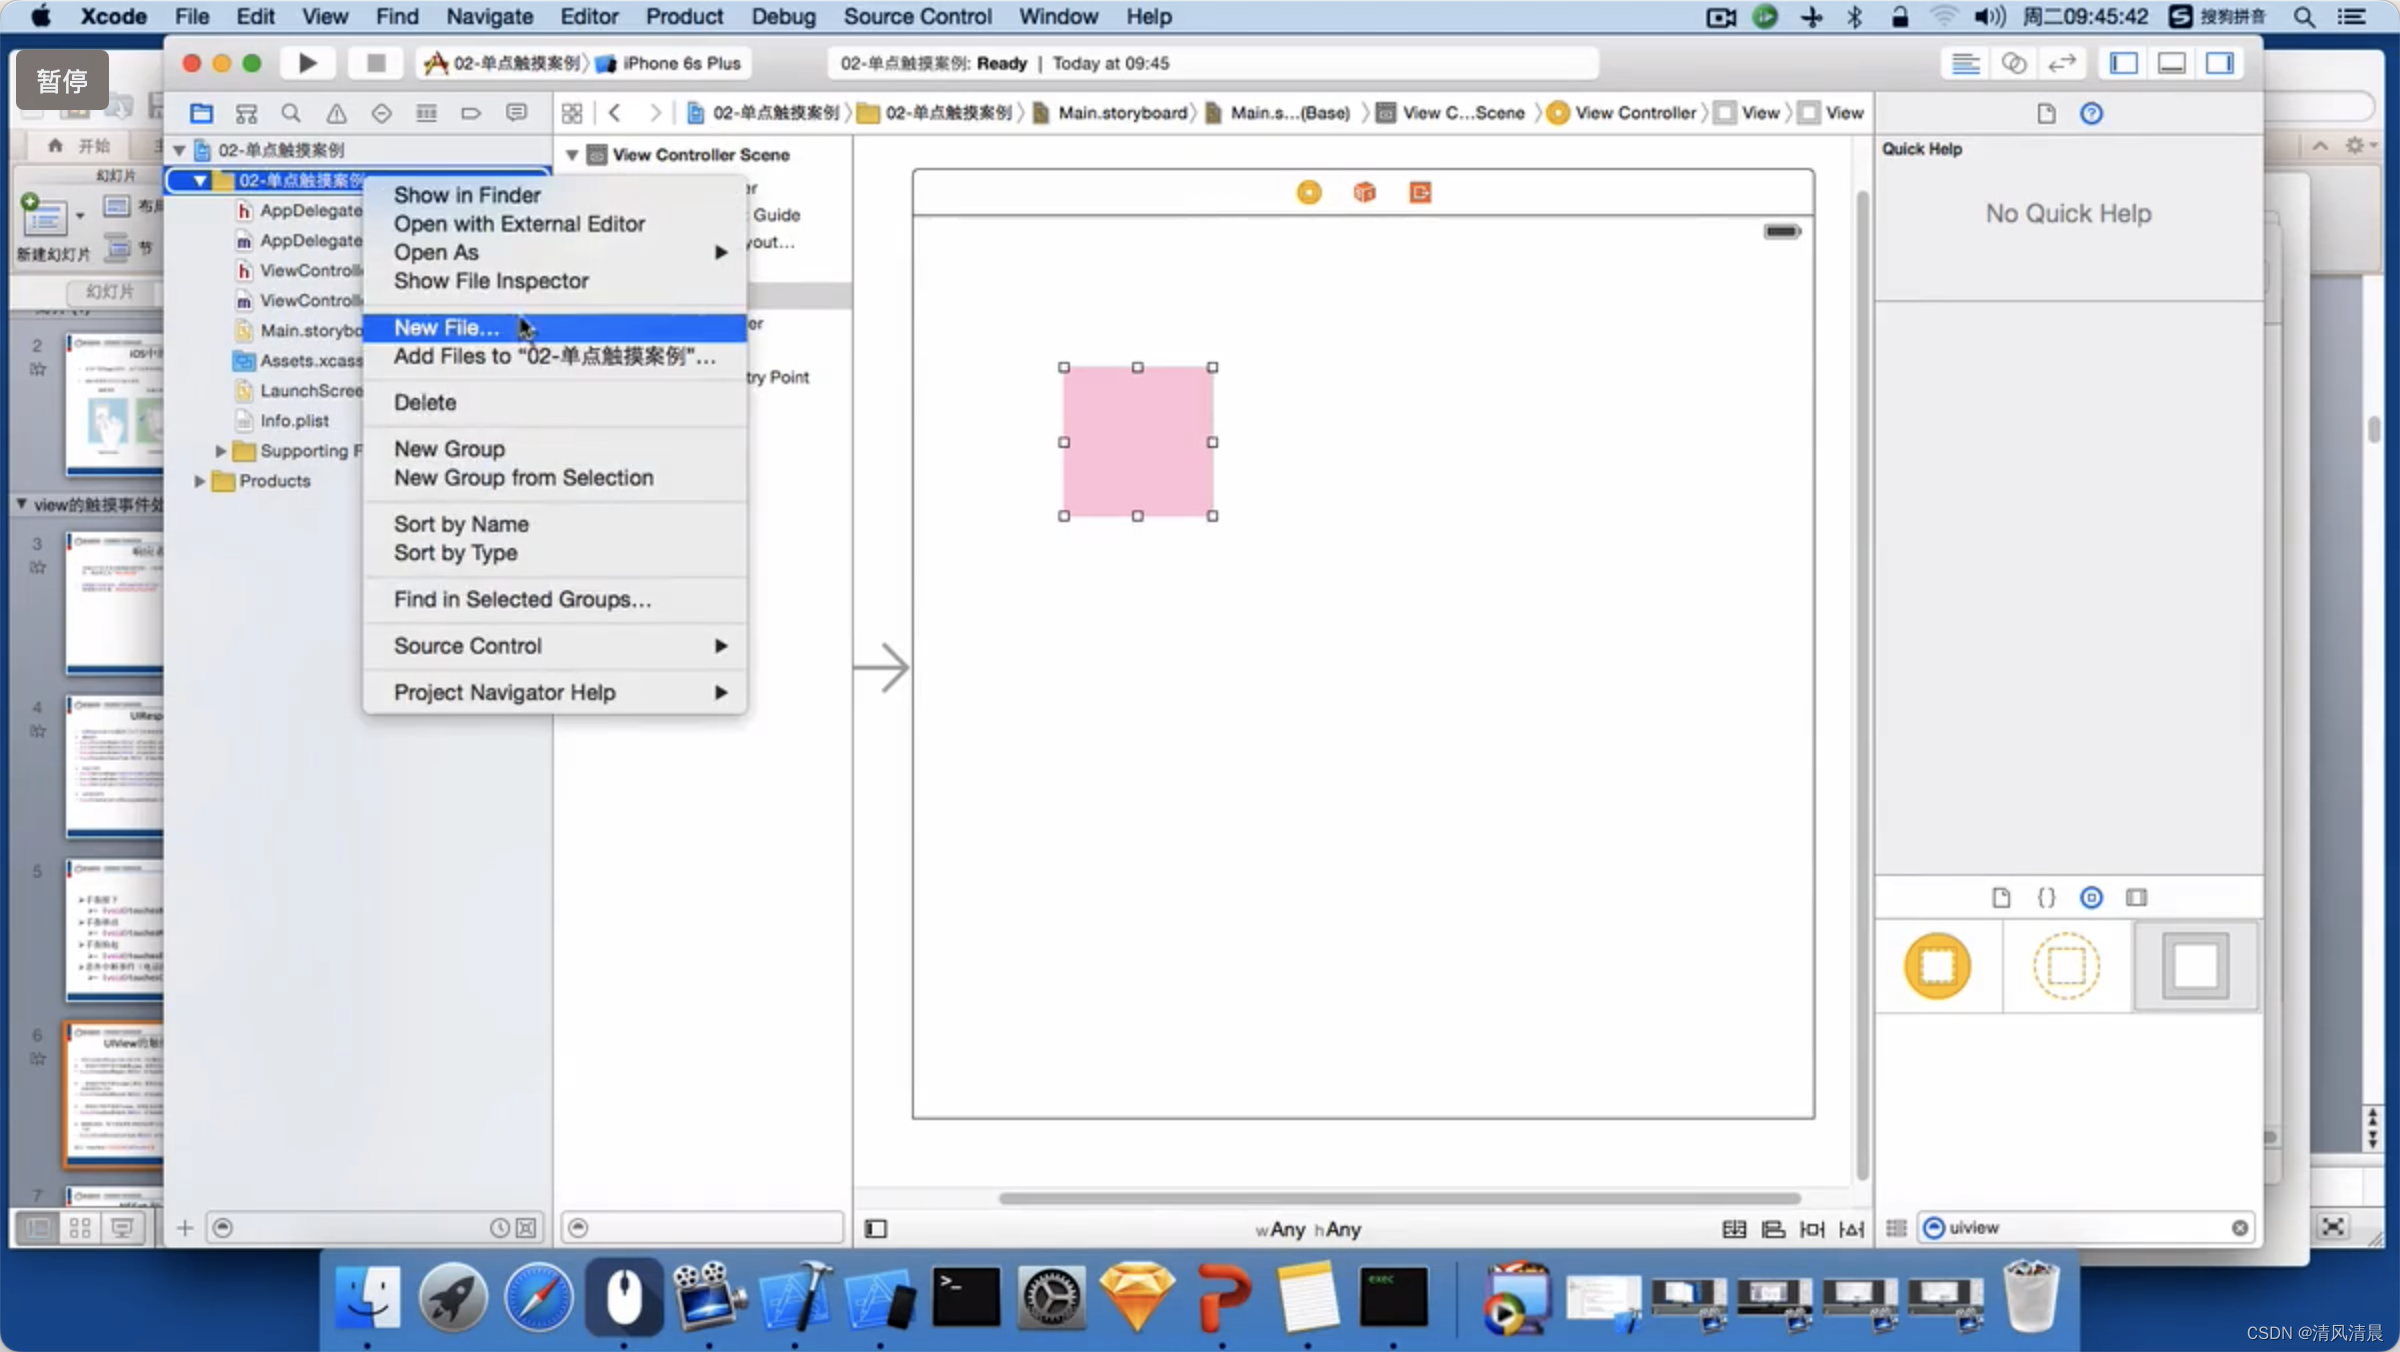Toggle the Debug area visibility
2400x1352 pixels.
point(2172,63)
